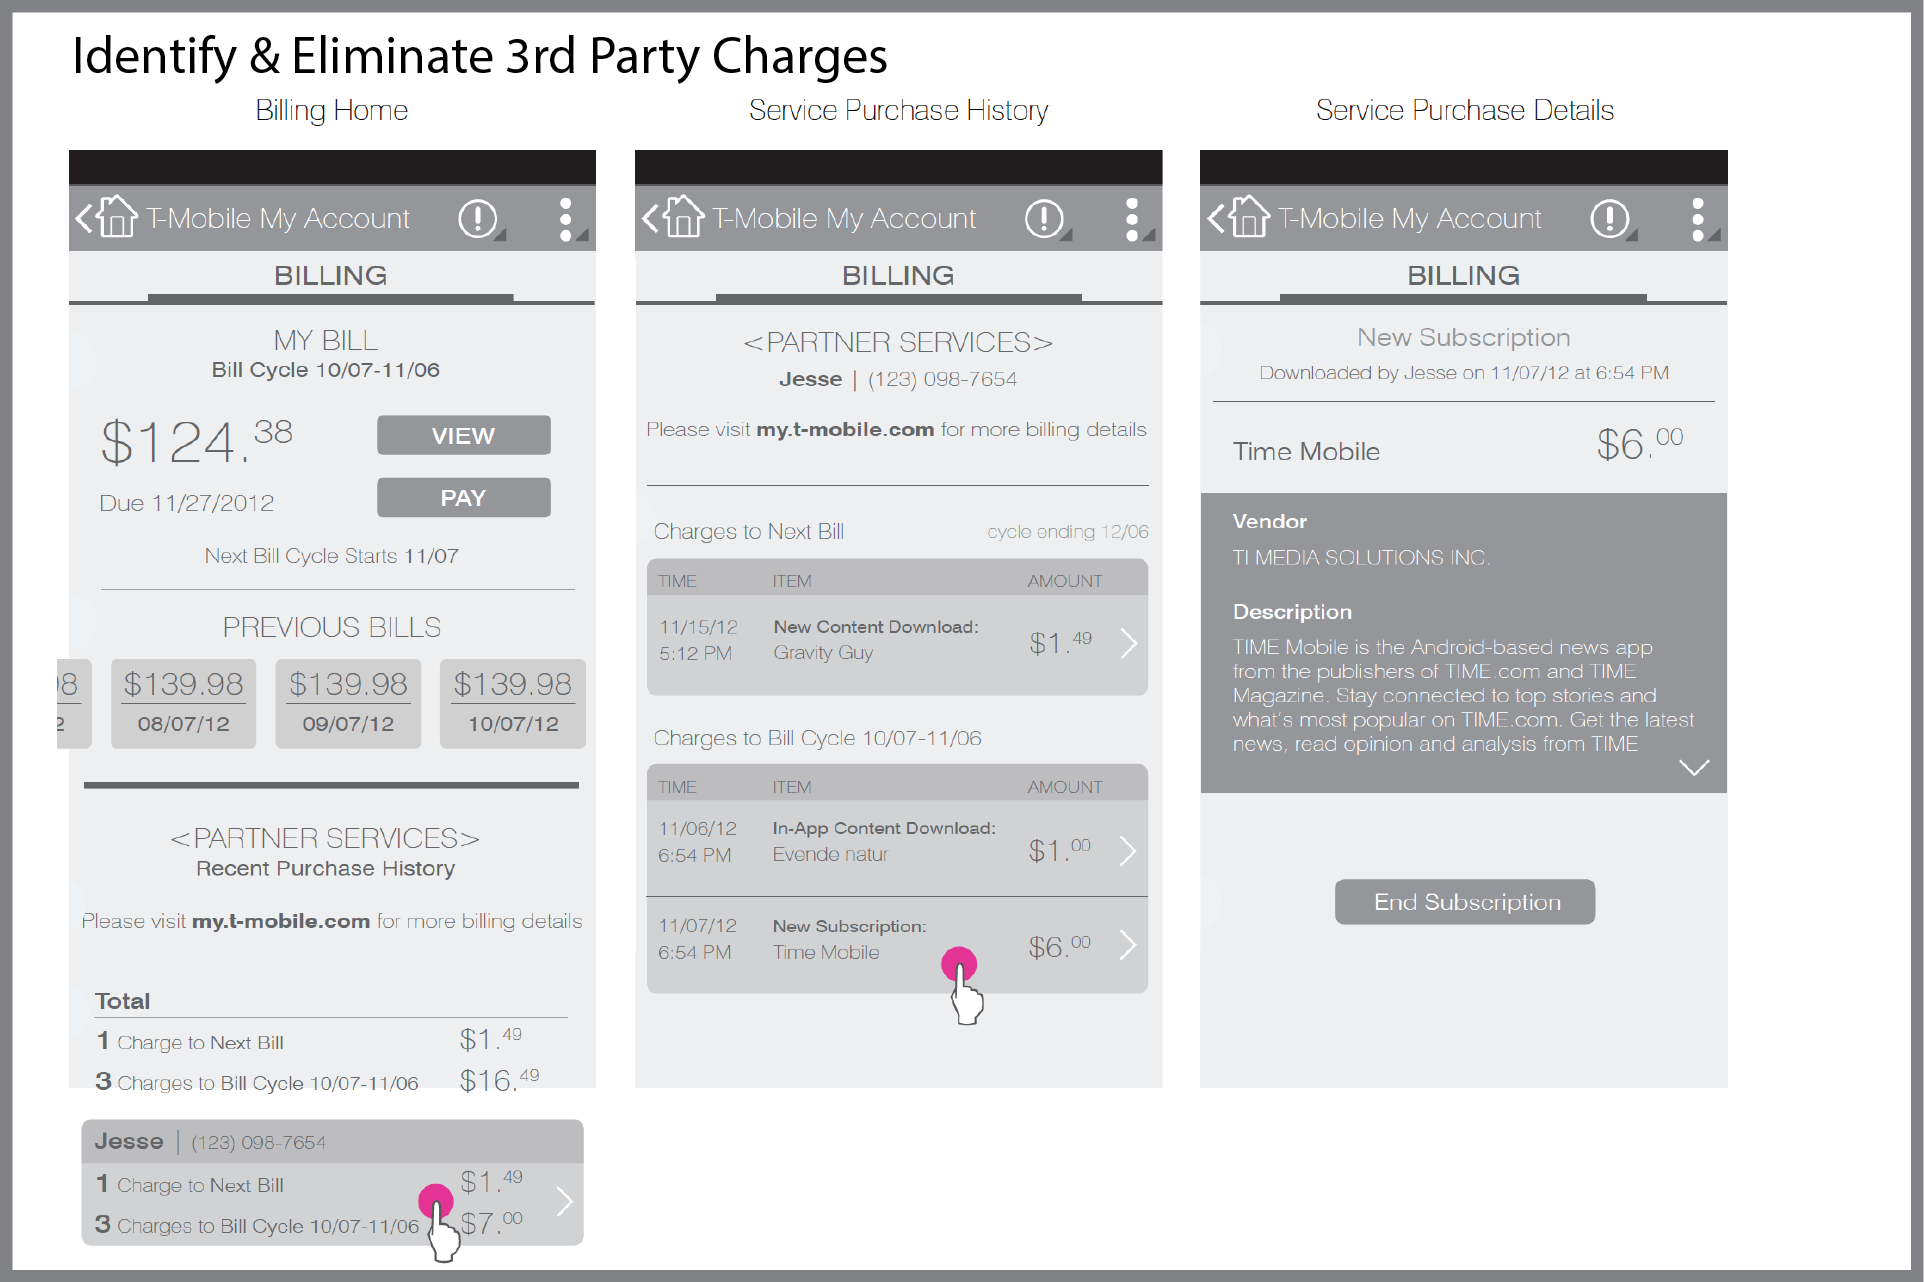Tap home icon in Service Purchase History

pos(683,217)
